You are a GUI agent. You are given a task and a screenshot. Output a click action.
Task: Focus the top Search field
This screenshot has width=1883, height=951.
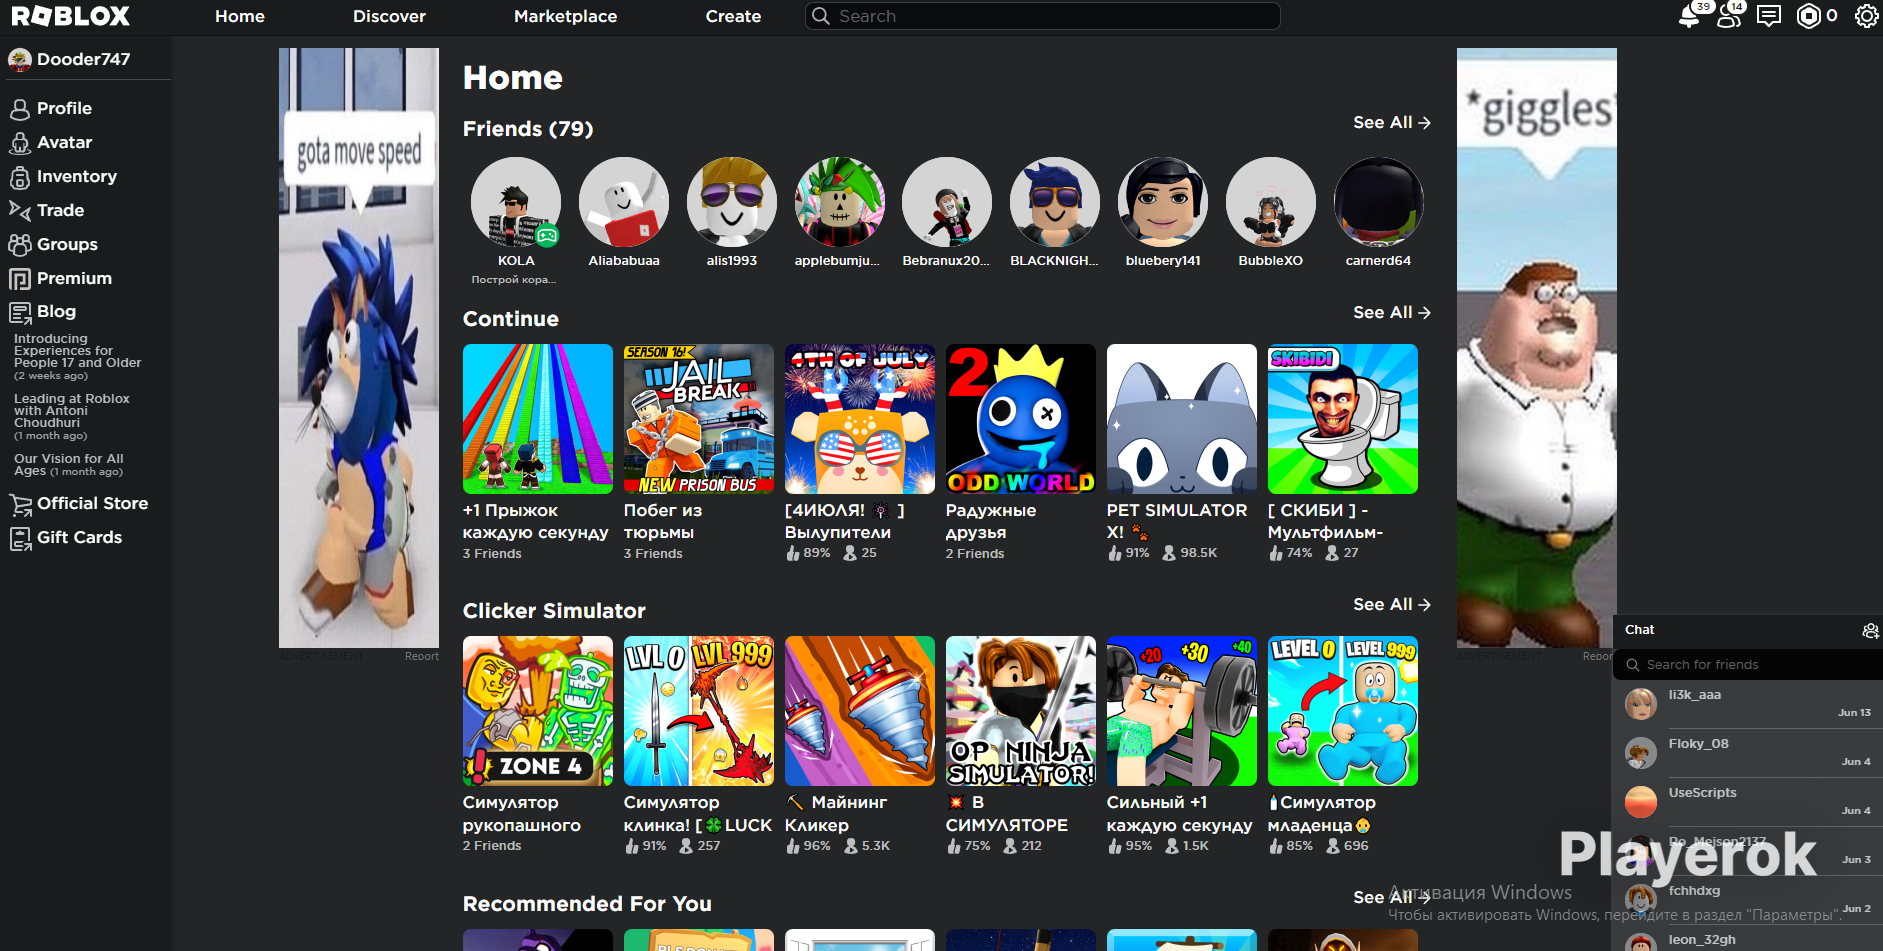(x=1043, y=16)
